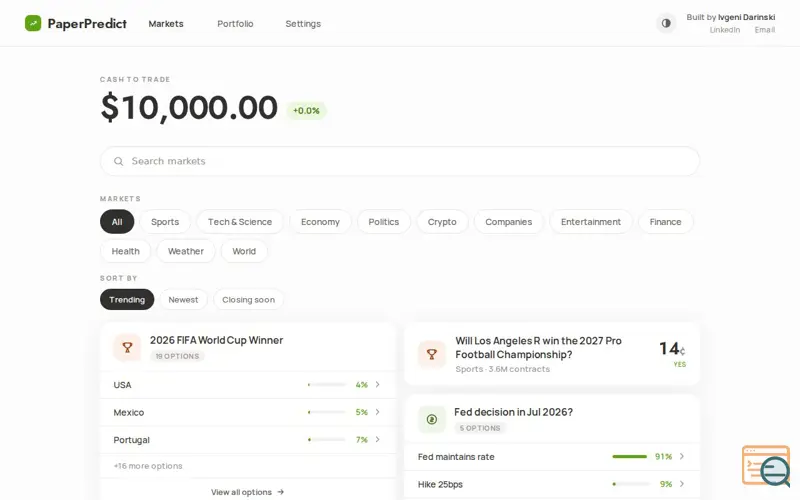Click the Hike 25bps row label

(x=440, y=484)
